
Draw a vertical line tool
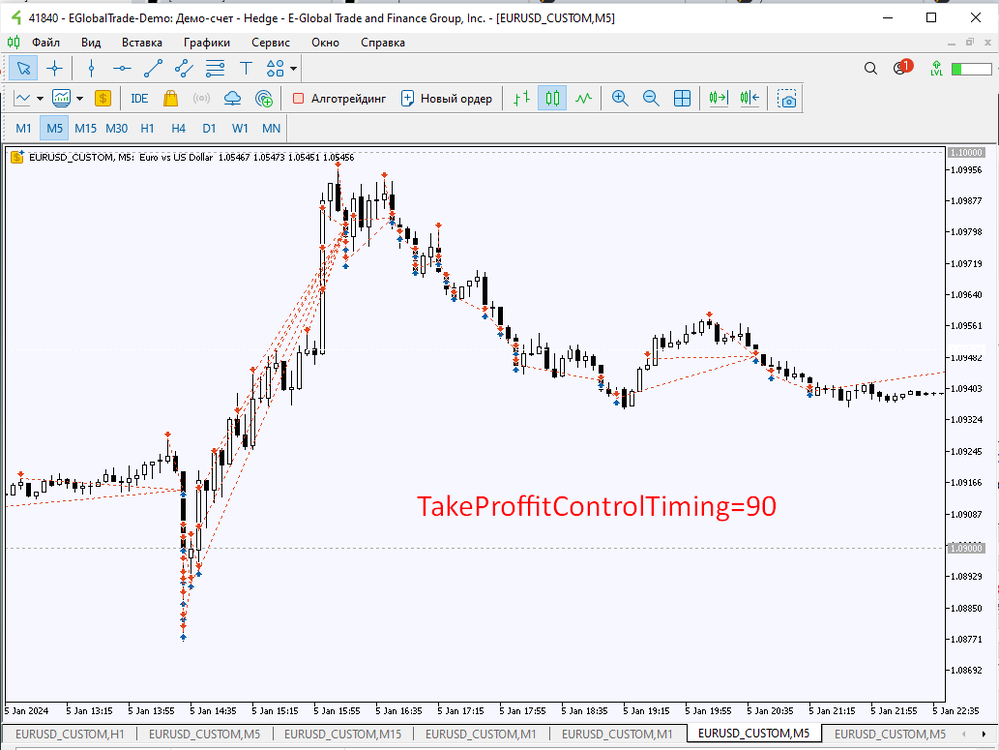tap(91, 68)
